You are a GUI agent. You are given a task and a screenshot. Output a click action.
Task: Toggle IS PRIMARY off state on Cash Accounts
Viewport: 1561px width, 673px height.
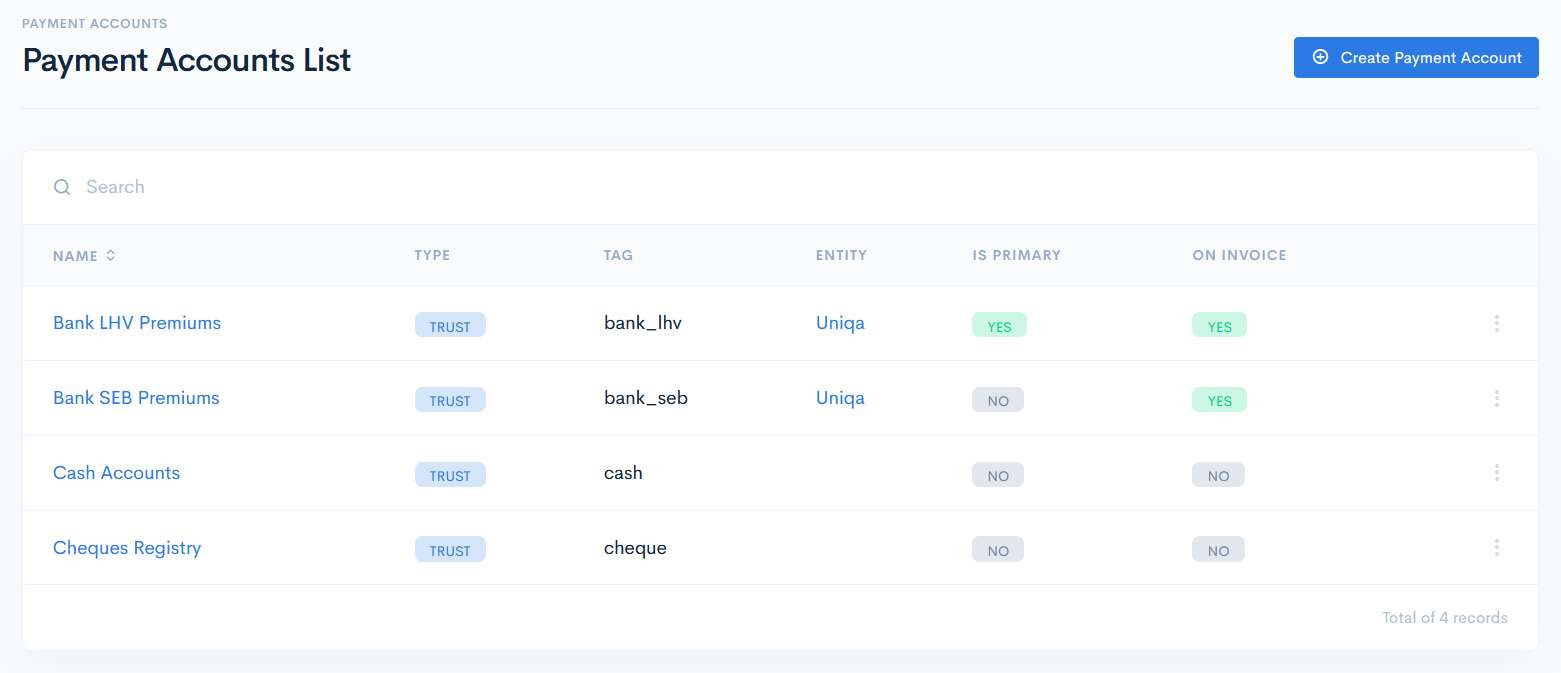click(x=997, y=474)
